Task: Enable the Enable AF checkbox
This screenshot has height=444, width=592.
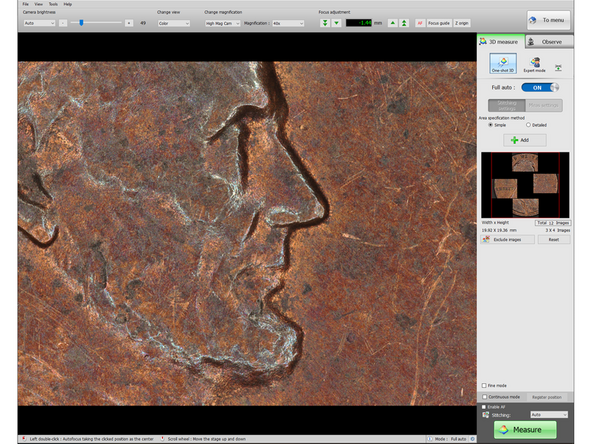Action: click(484, 407)
